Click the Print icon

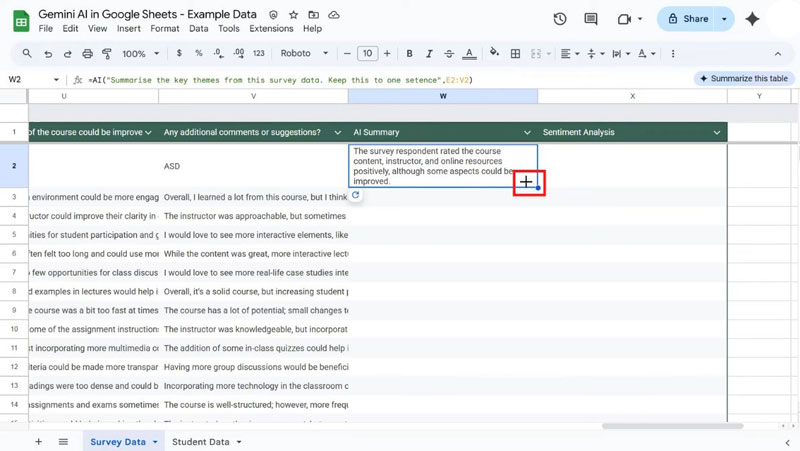88,53
